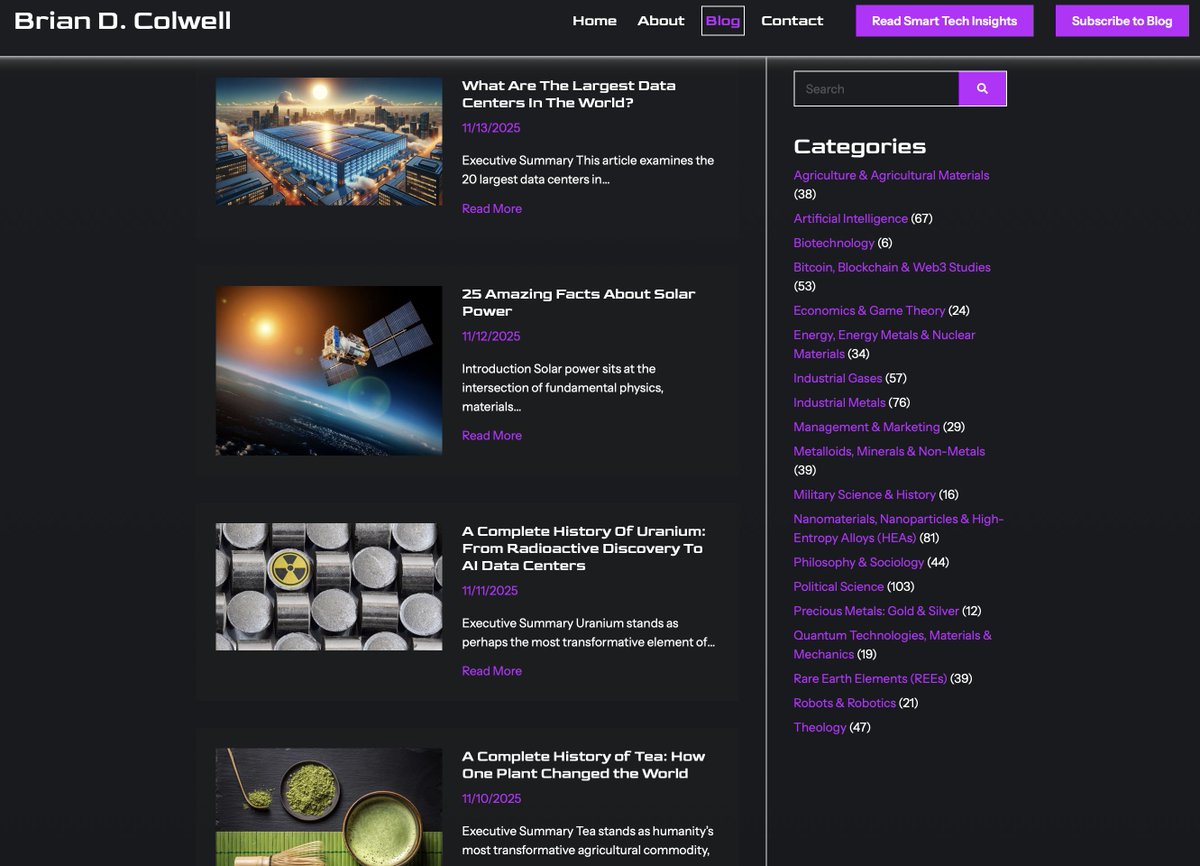The height and width of the screenshot is (866, 1200).
Task: Click the search magnifier icon button
Action: pyautogui.click(x=982, y=89)
